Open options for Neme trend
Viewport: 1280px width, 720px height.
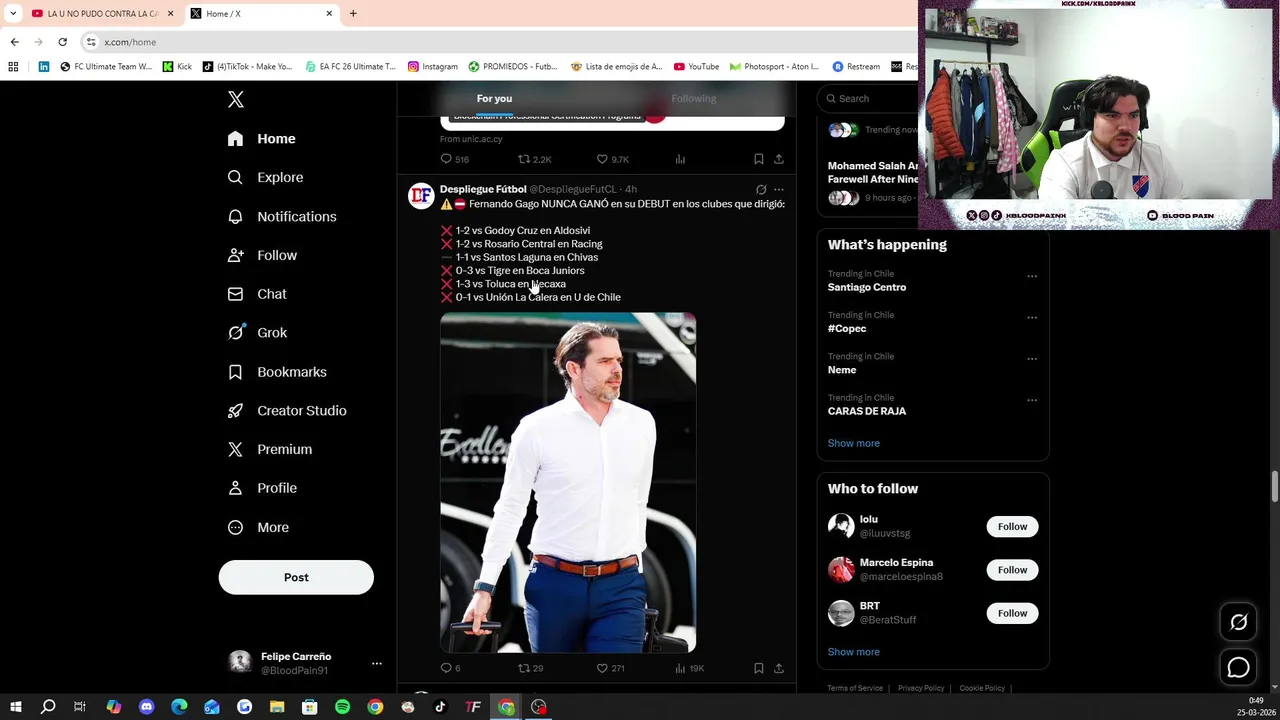1032,359
